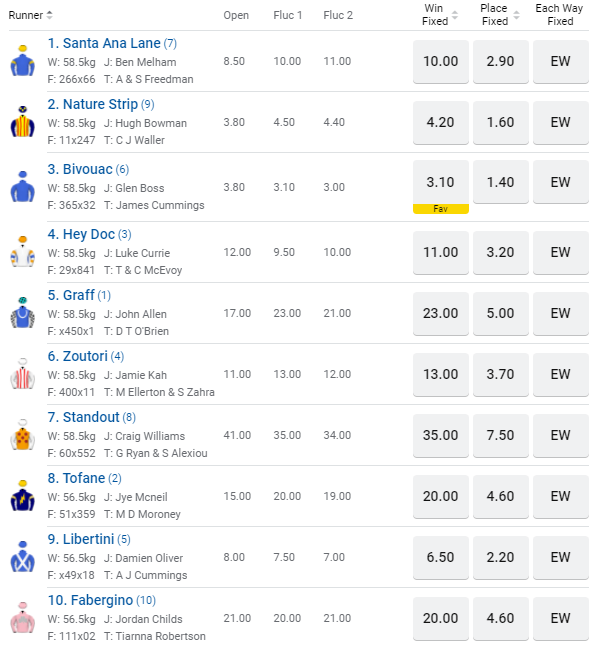Sort by Win Fixed column arrows
The image size is (603, 646).
pos(455,15)
